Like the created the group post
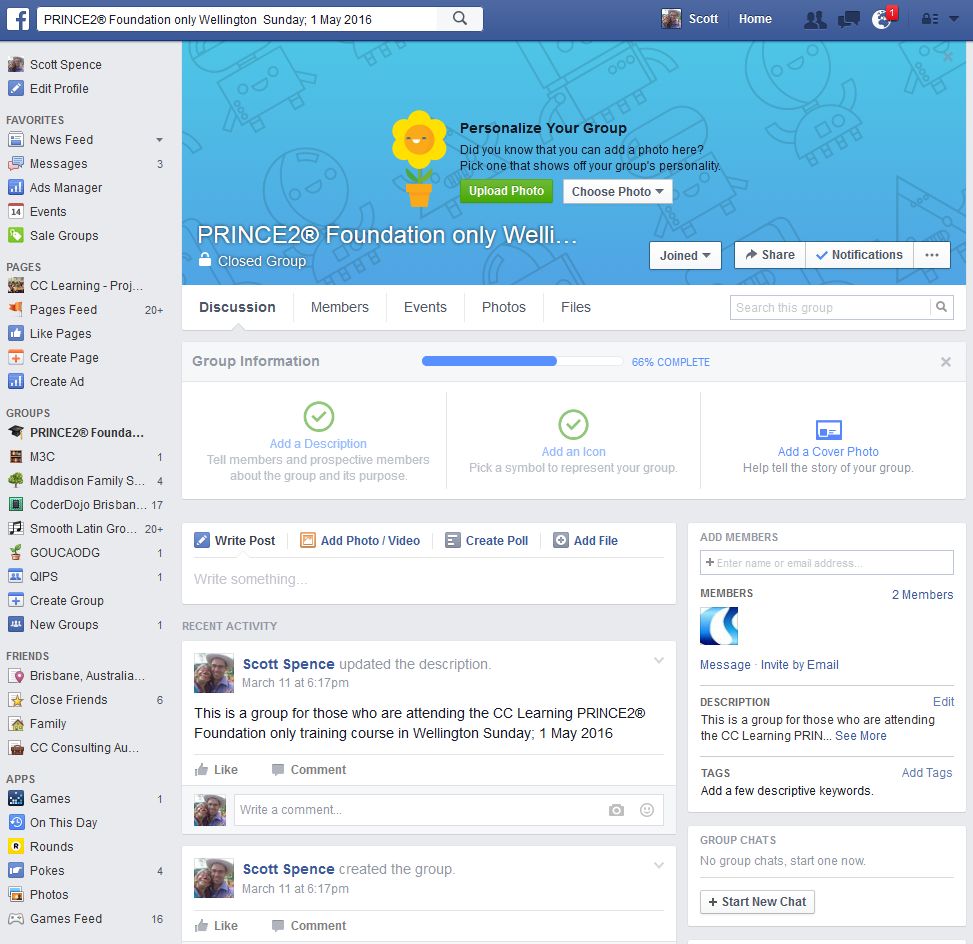 pyautogui.click(x=216, y=925)
